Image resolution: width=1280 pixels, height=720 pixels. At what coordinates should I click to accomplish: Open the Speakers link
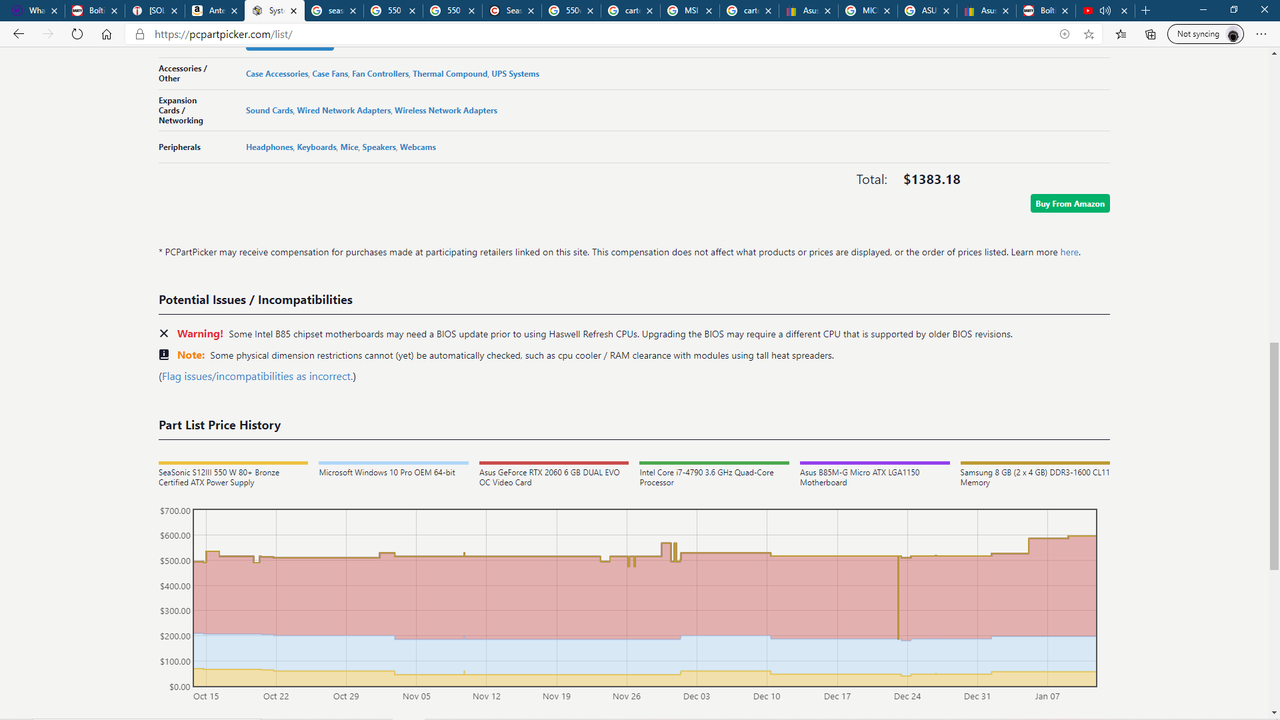[x=379, y=147]
